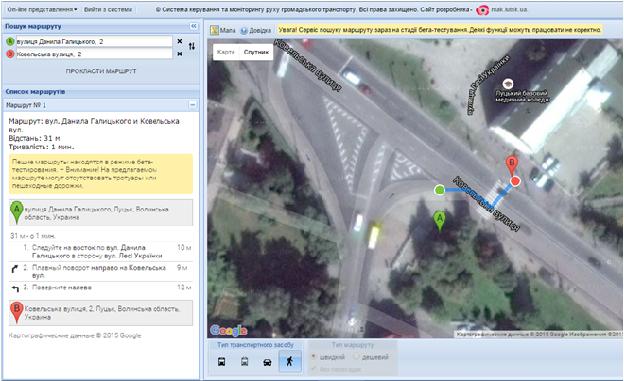Toggle the no-transfers checkbox
624x381 pixels.
click(314, 369)
